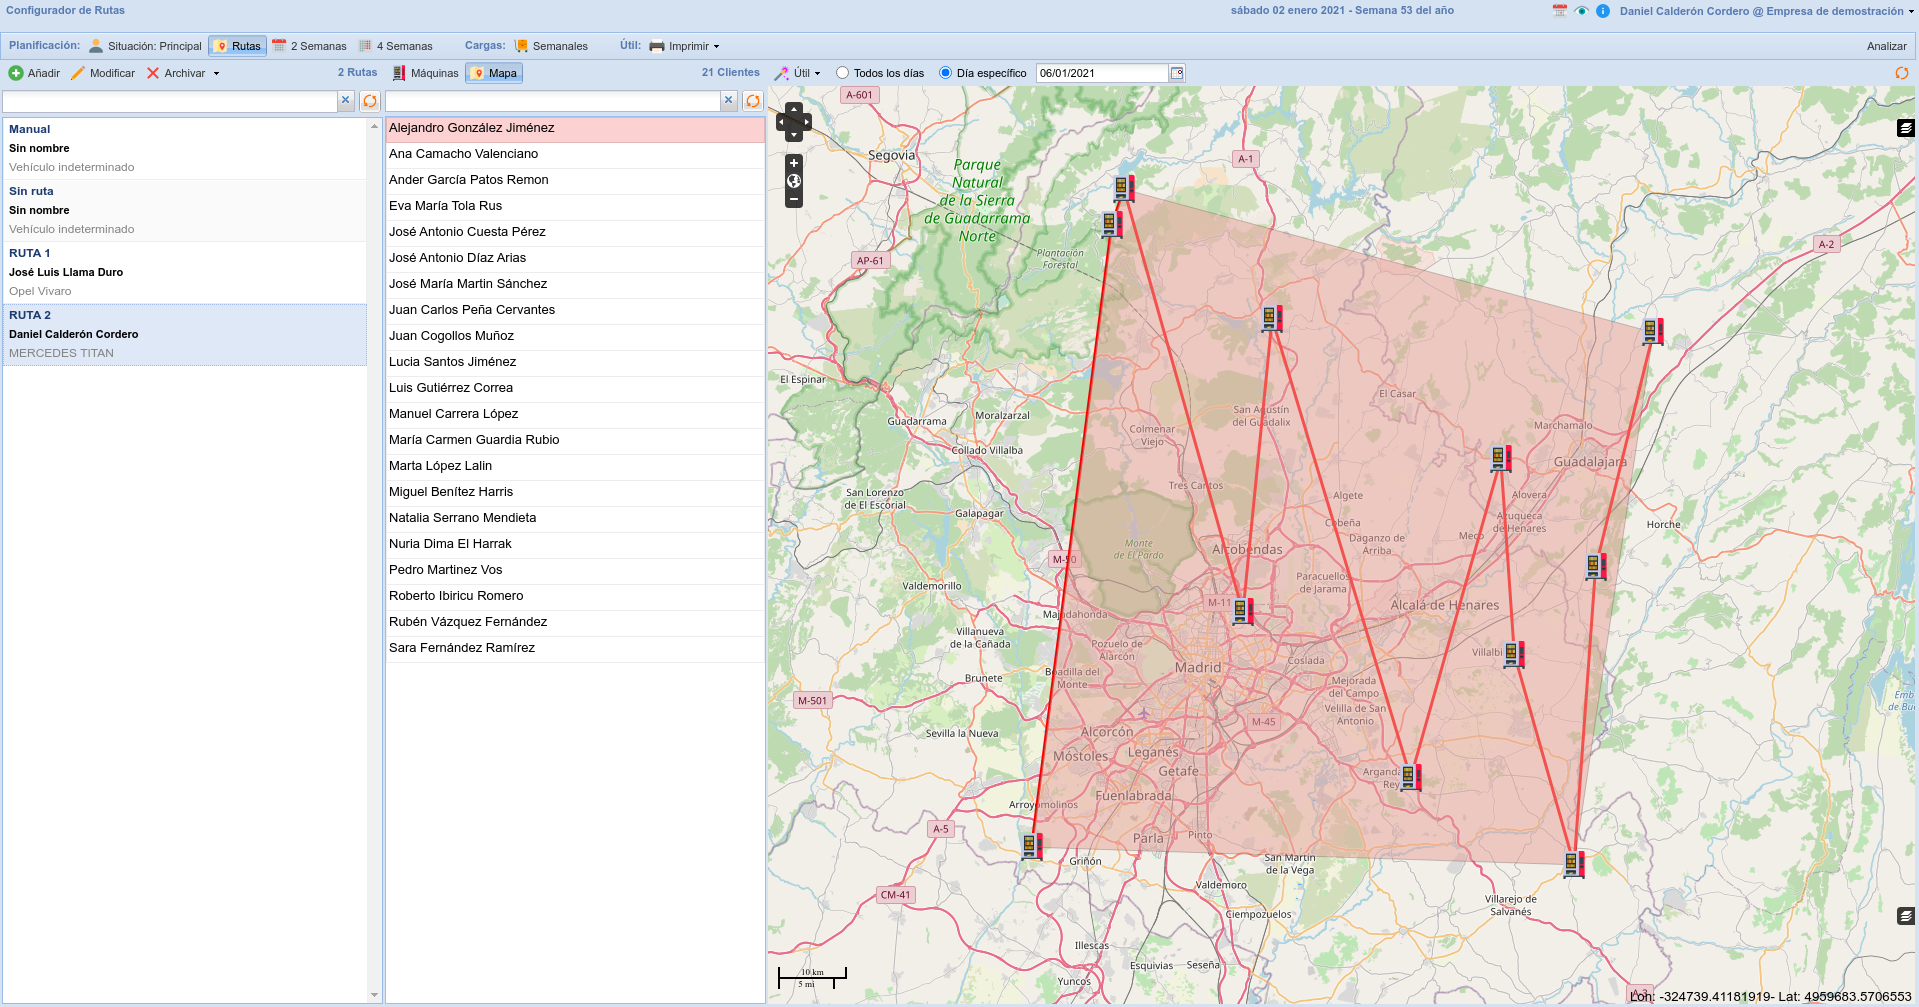
Task: Refresh the client list with orange icon
Action: [x=753, y=101]
